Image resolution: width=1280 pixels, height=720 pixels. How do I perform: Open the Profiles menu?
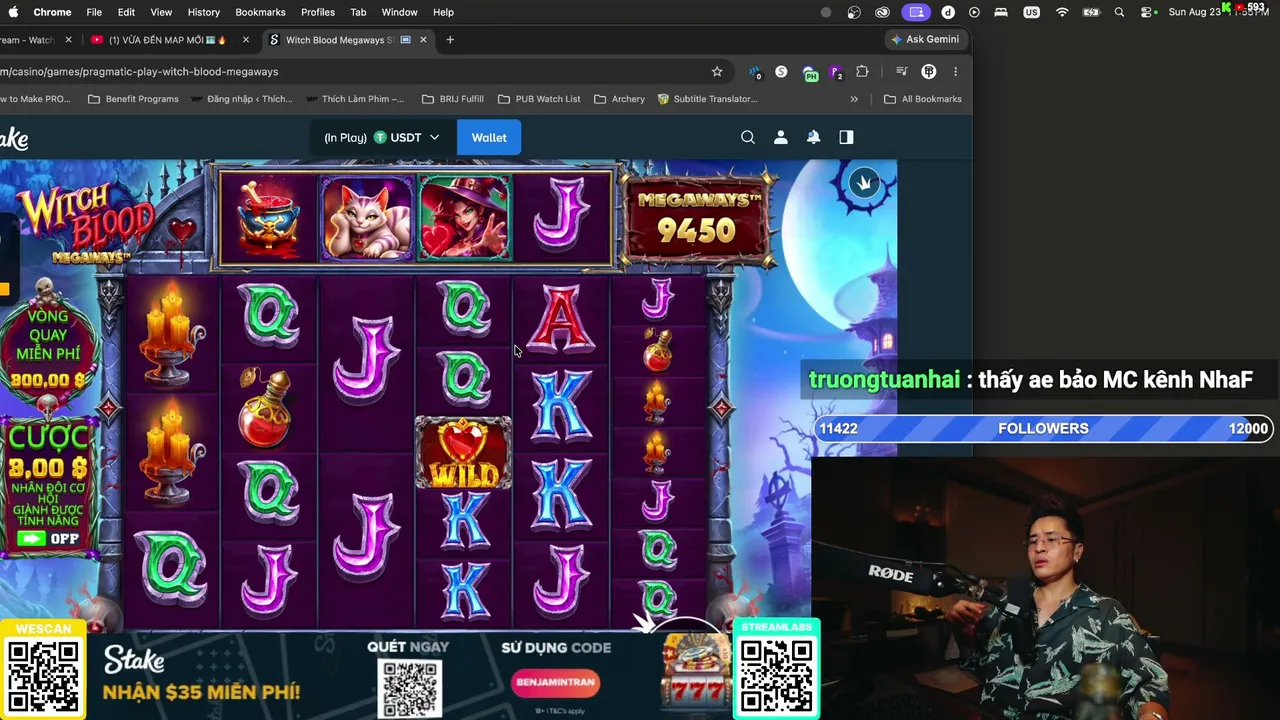[318, 12]
